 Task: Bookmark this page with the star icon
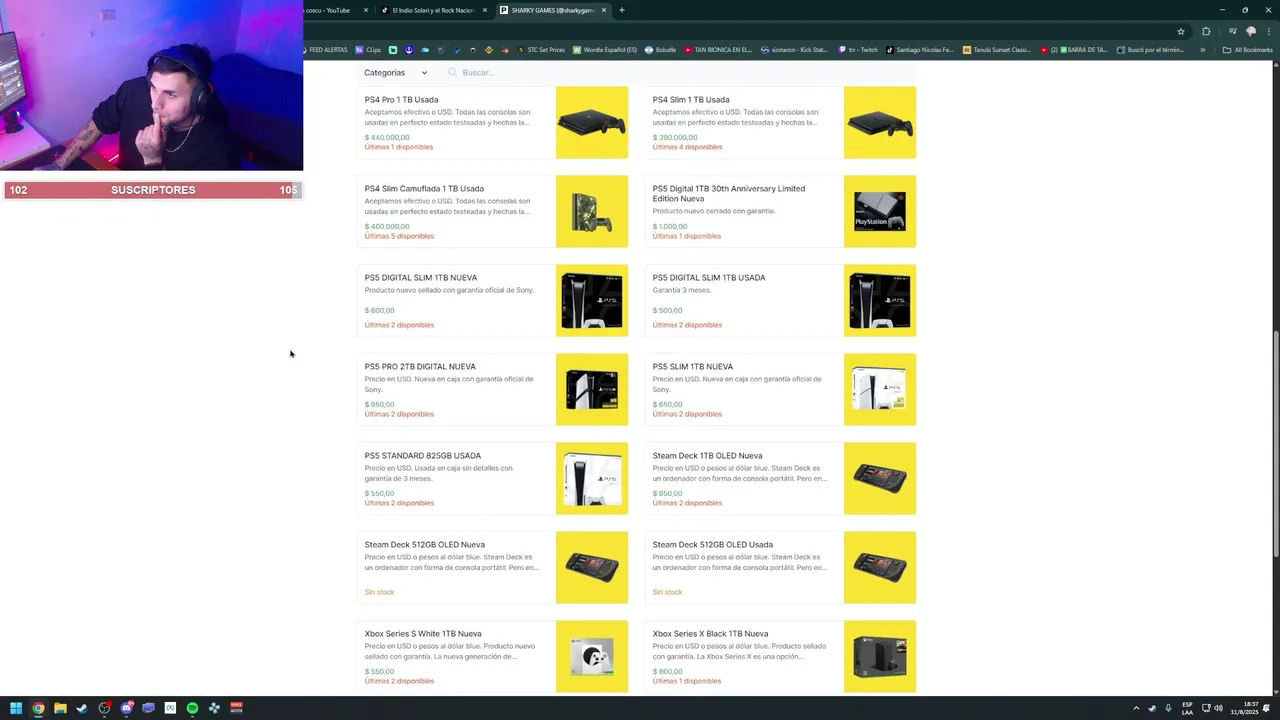pos(1181,31)
